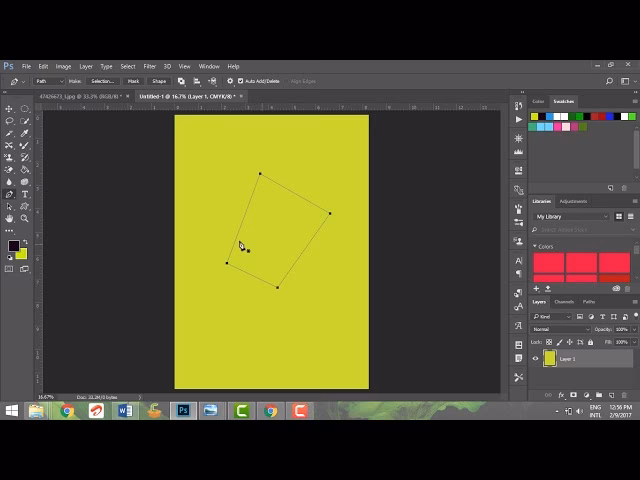Click the search magnifier icon
This screenshot has width=640, height=480.
coord(609,81)
